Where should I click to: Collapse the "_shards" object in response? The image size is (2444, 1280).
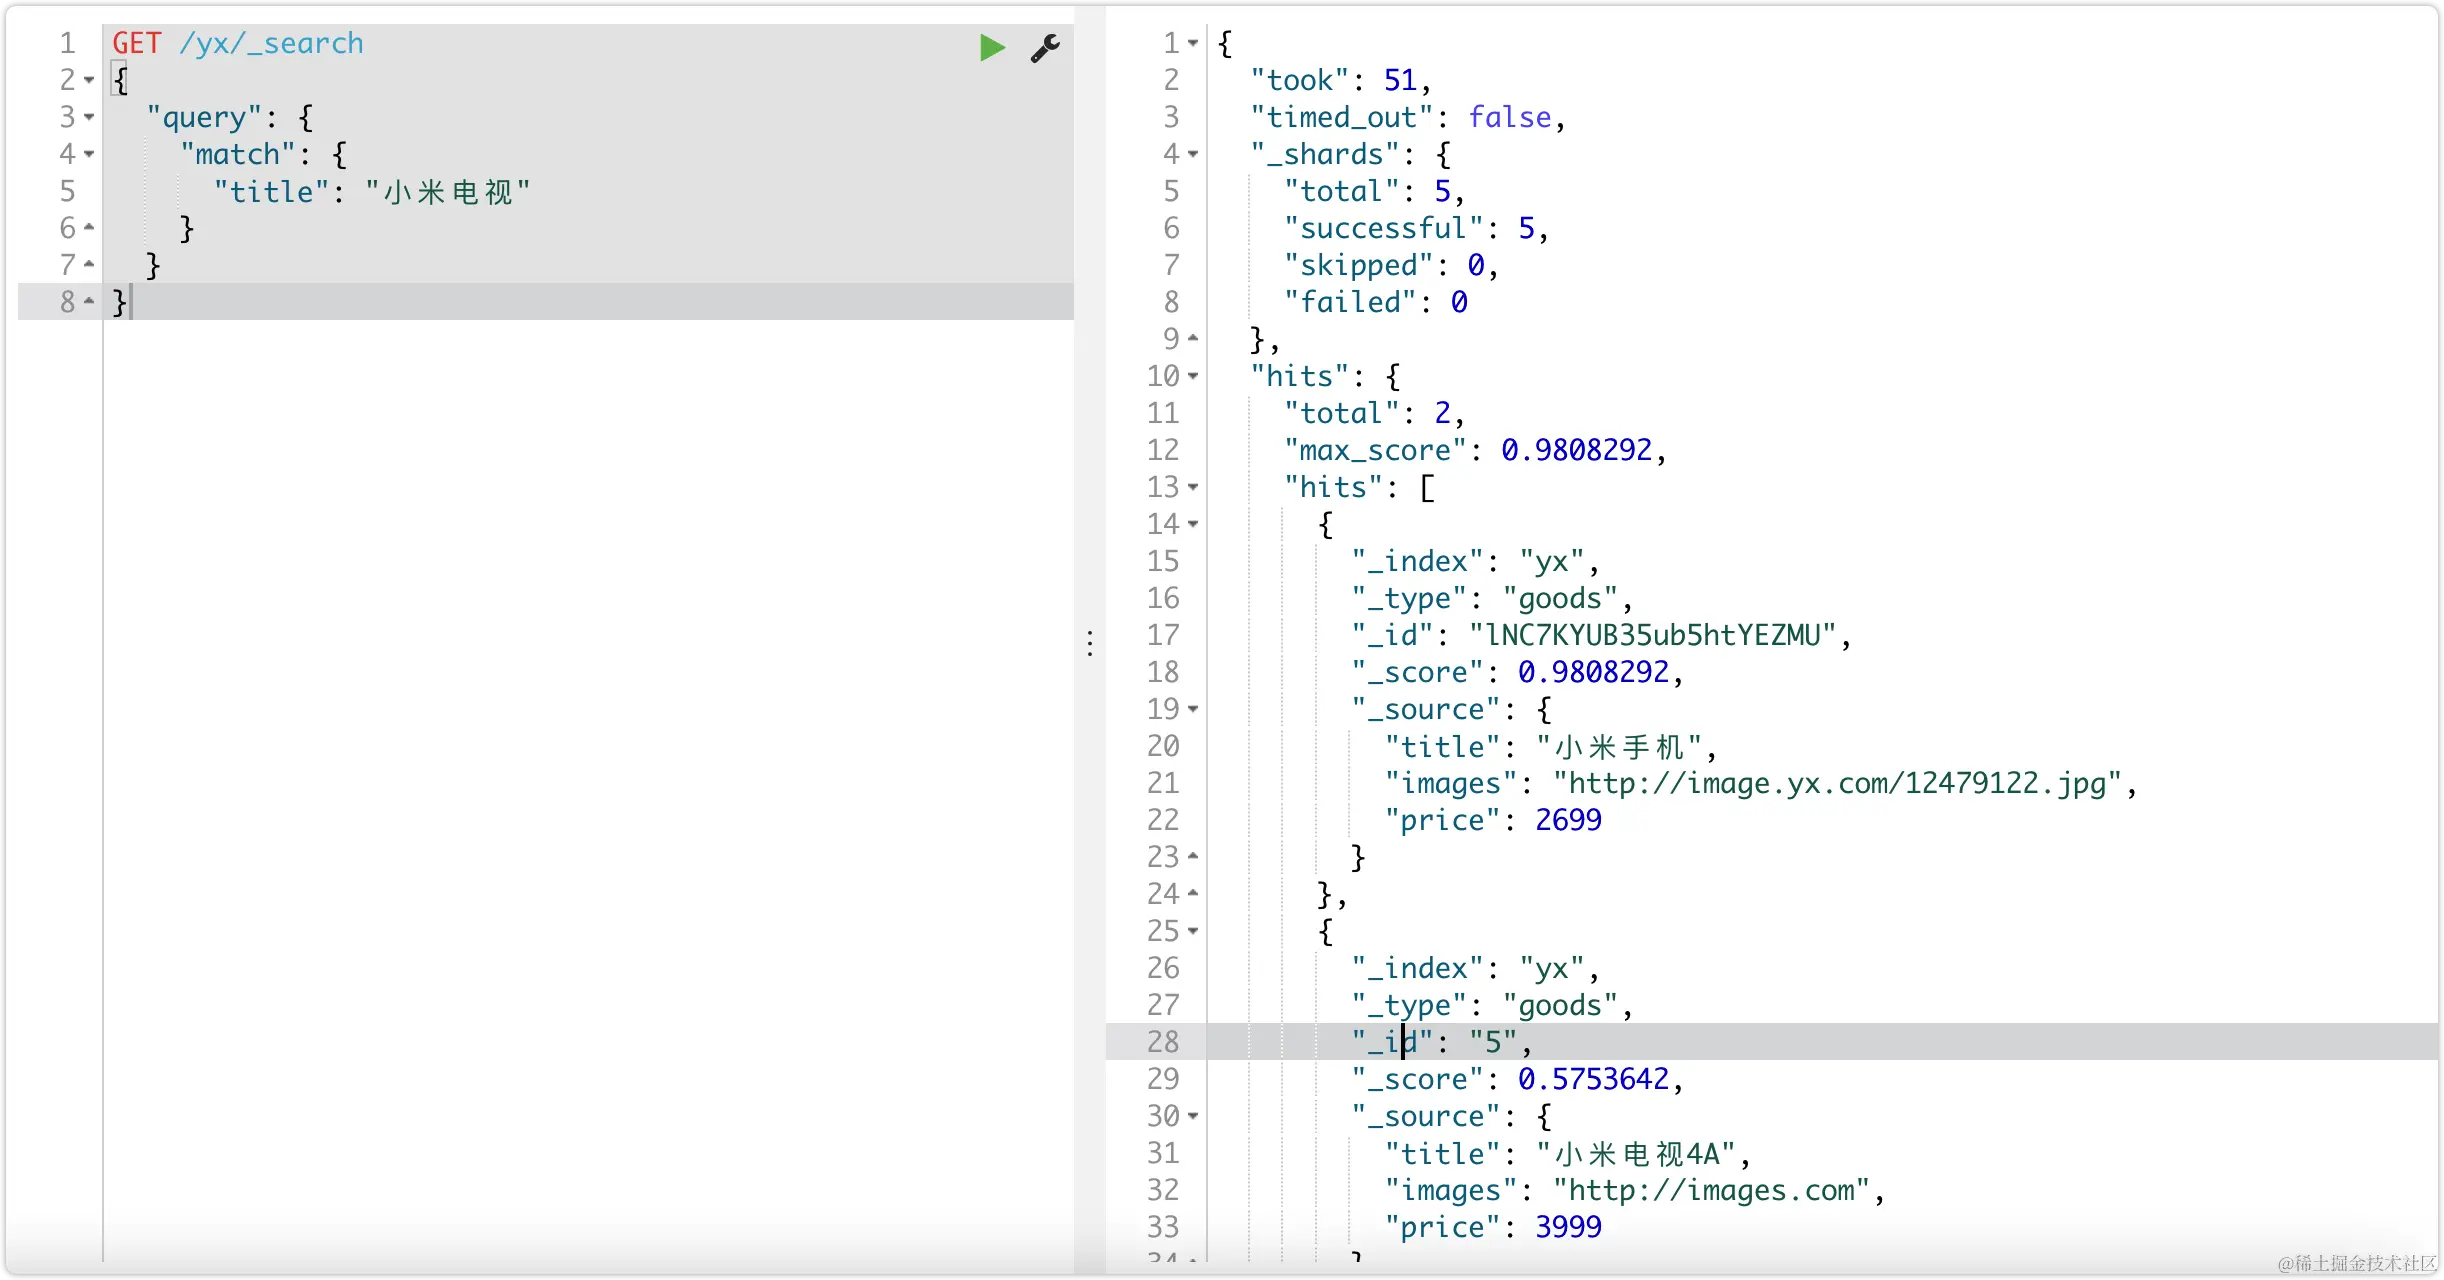coord(1193,154)
